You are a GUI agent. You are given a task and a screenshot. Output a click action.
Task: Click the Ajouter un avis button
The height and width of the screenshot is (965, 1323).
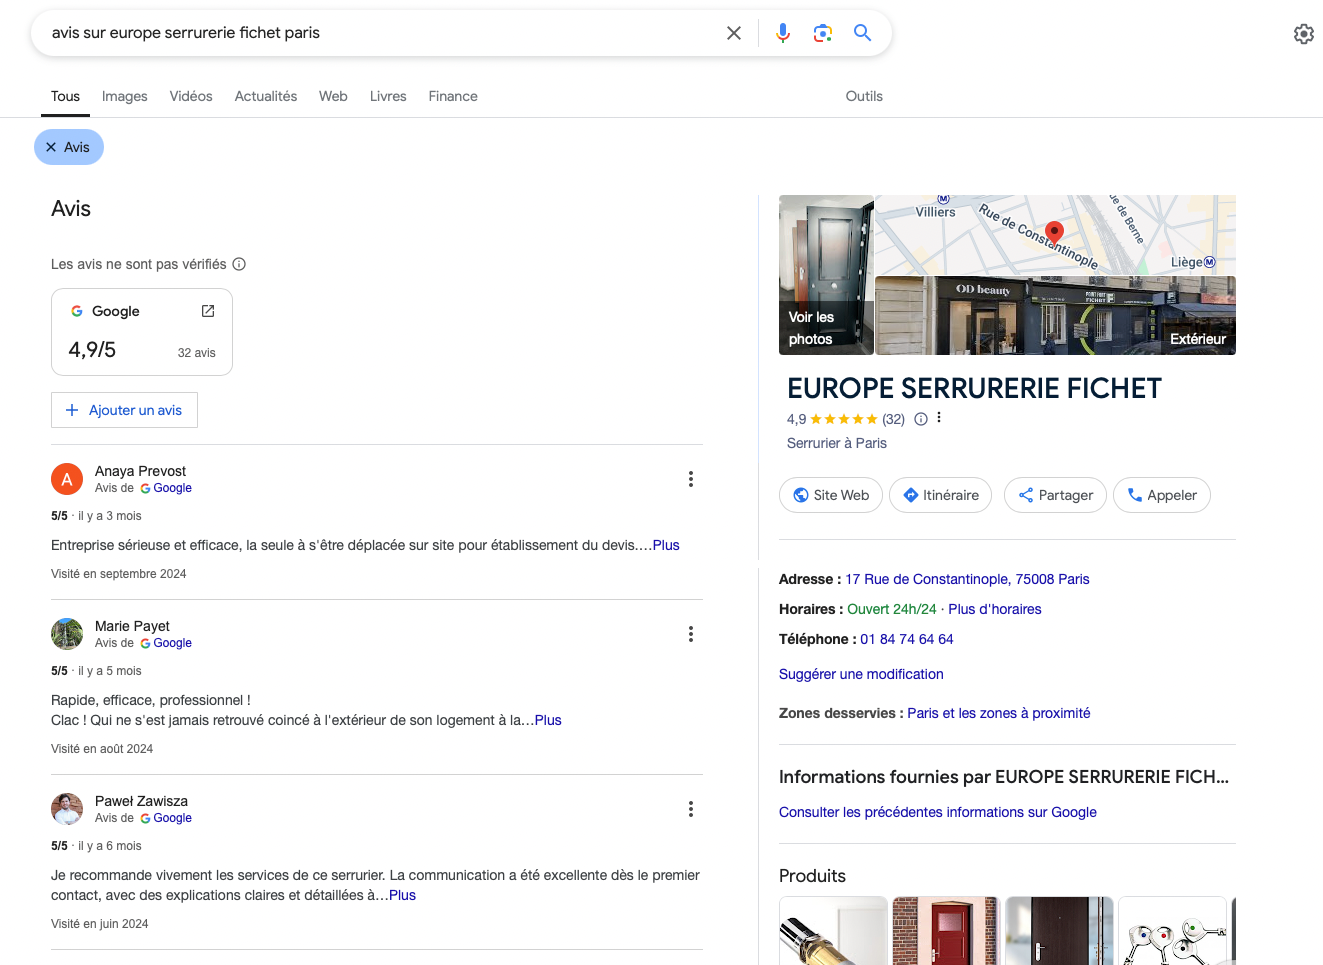[x=124, y=410]
